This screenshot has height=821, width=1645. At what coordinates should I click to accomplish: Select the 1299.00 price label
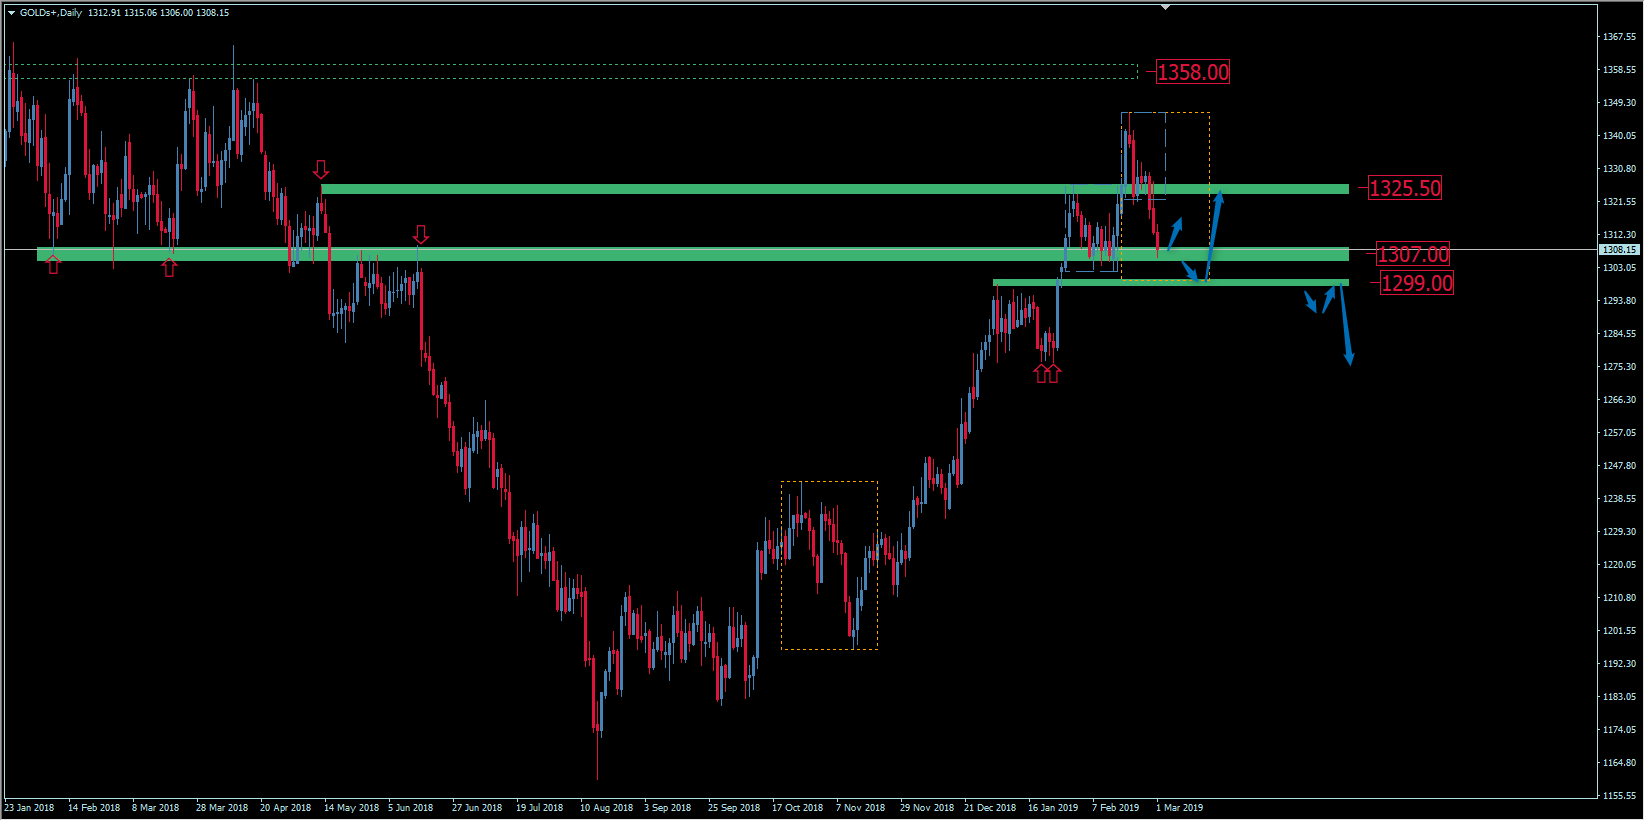tap(1416, 283)
